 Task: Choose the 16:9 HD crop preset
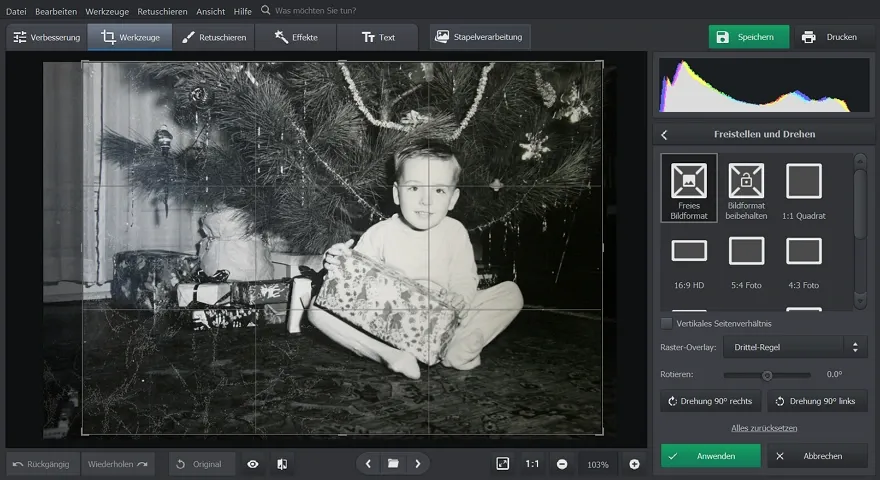[x=689, y=264]
